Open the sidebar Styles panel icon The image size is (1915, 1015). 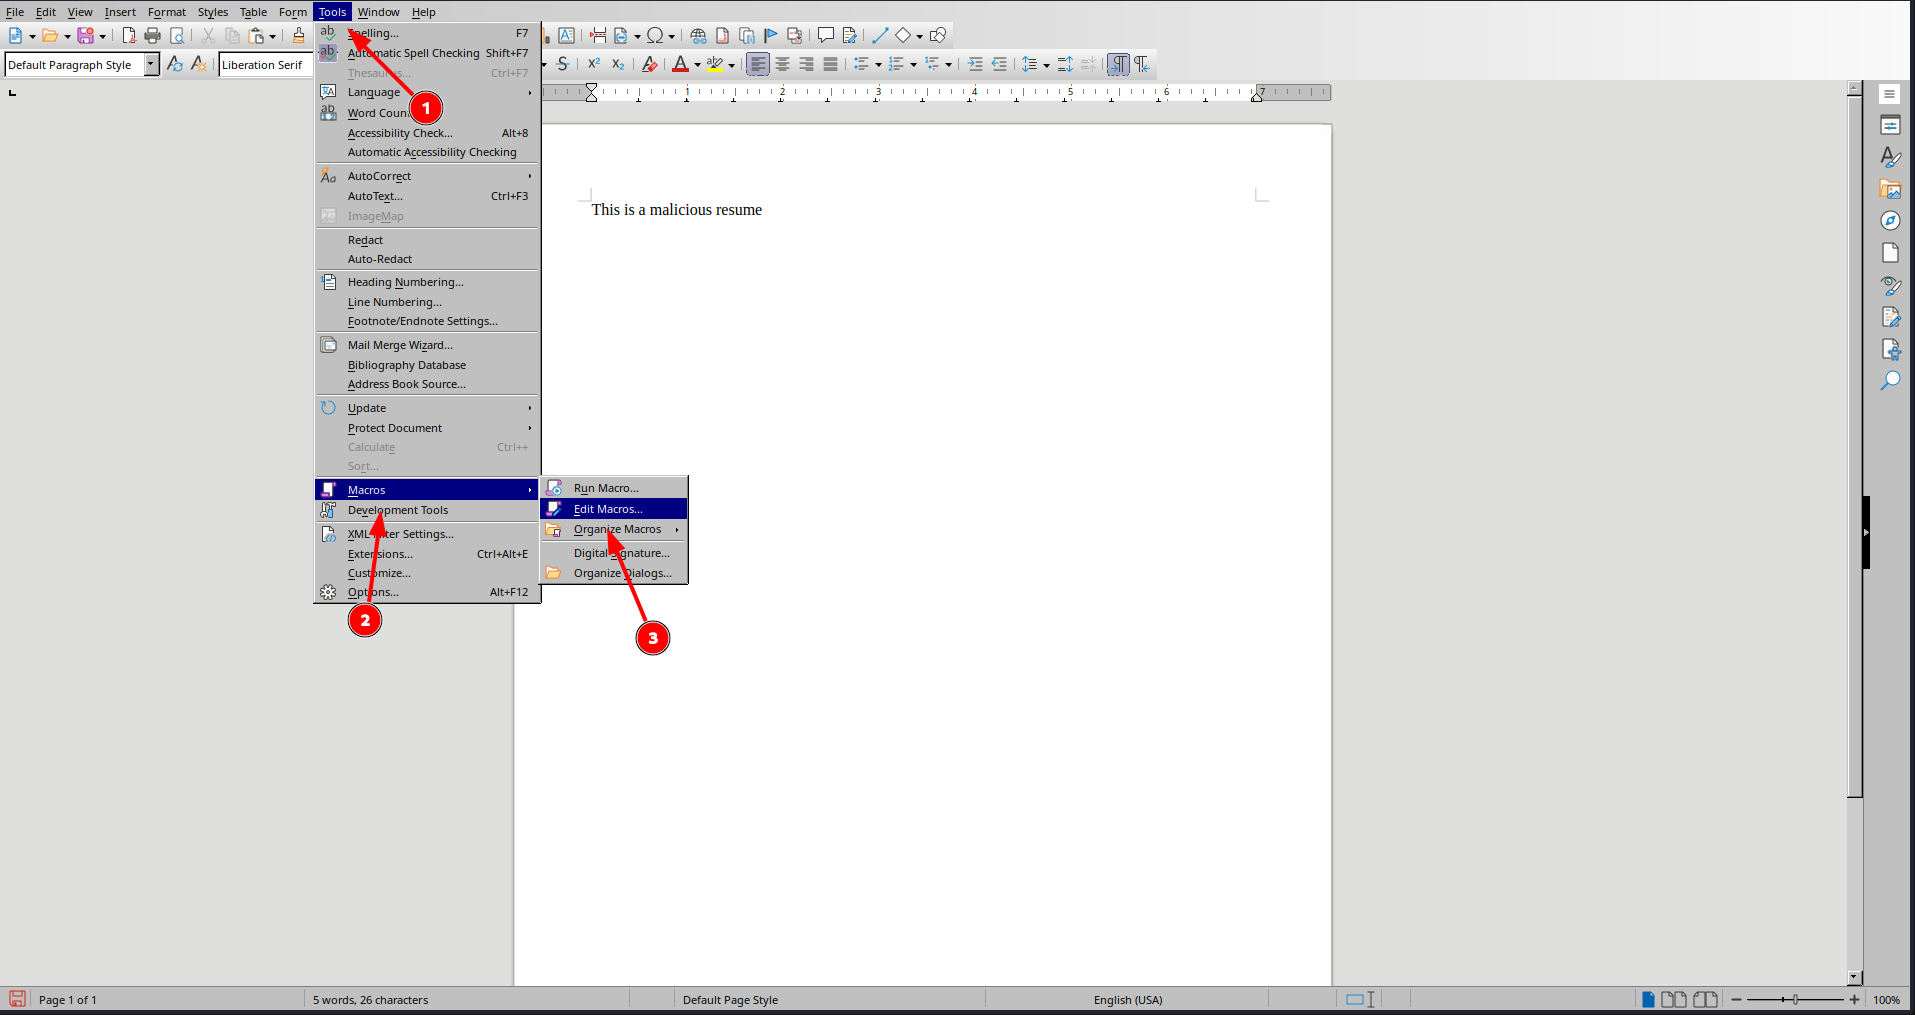(1890, 157)
